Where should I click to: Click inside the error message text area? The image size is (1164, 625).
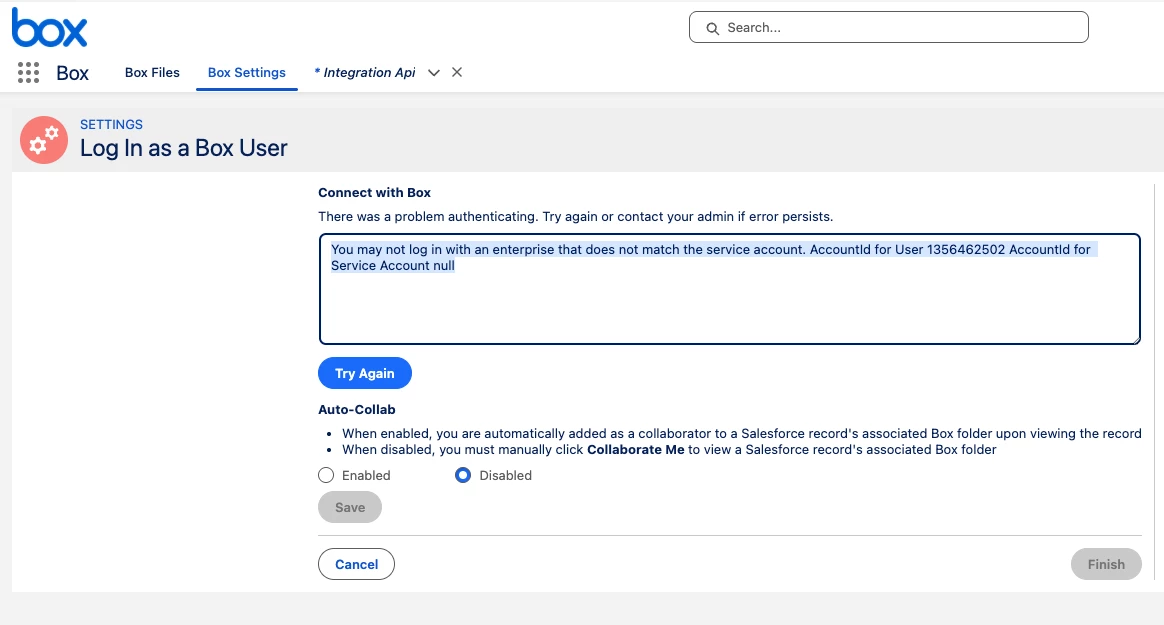pos(730,289)
